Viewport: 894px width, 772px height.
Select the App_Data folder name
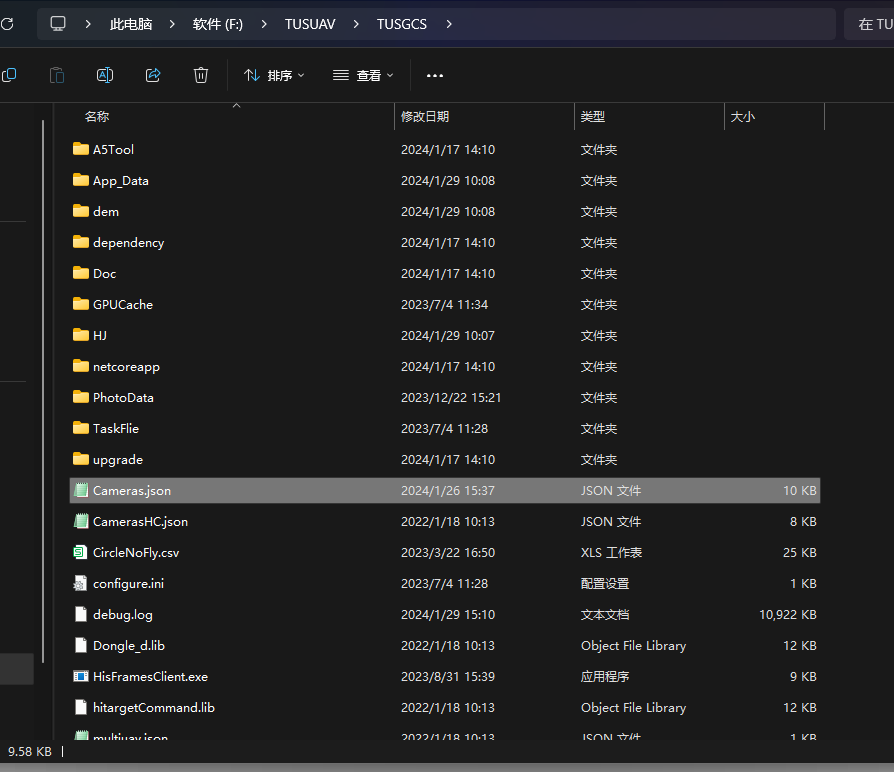pos(121,181)
